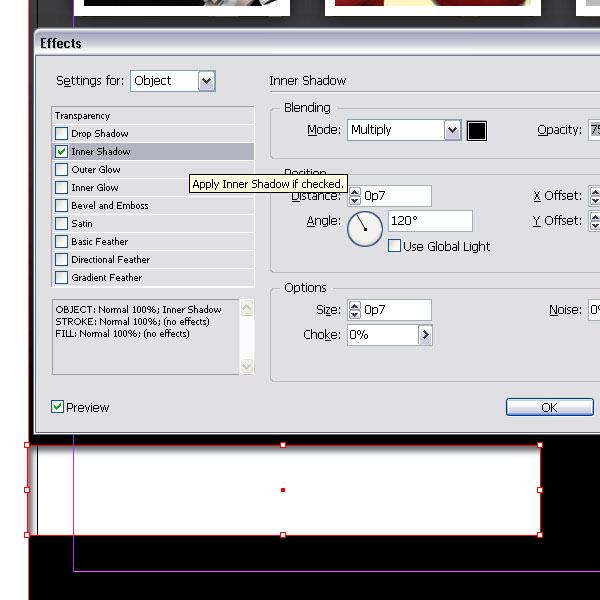Click the Y Offset stepper
Viewport: 600px width, 600px height.
595,221
